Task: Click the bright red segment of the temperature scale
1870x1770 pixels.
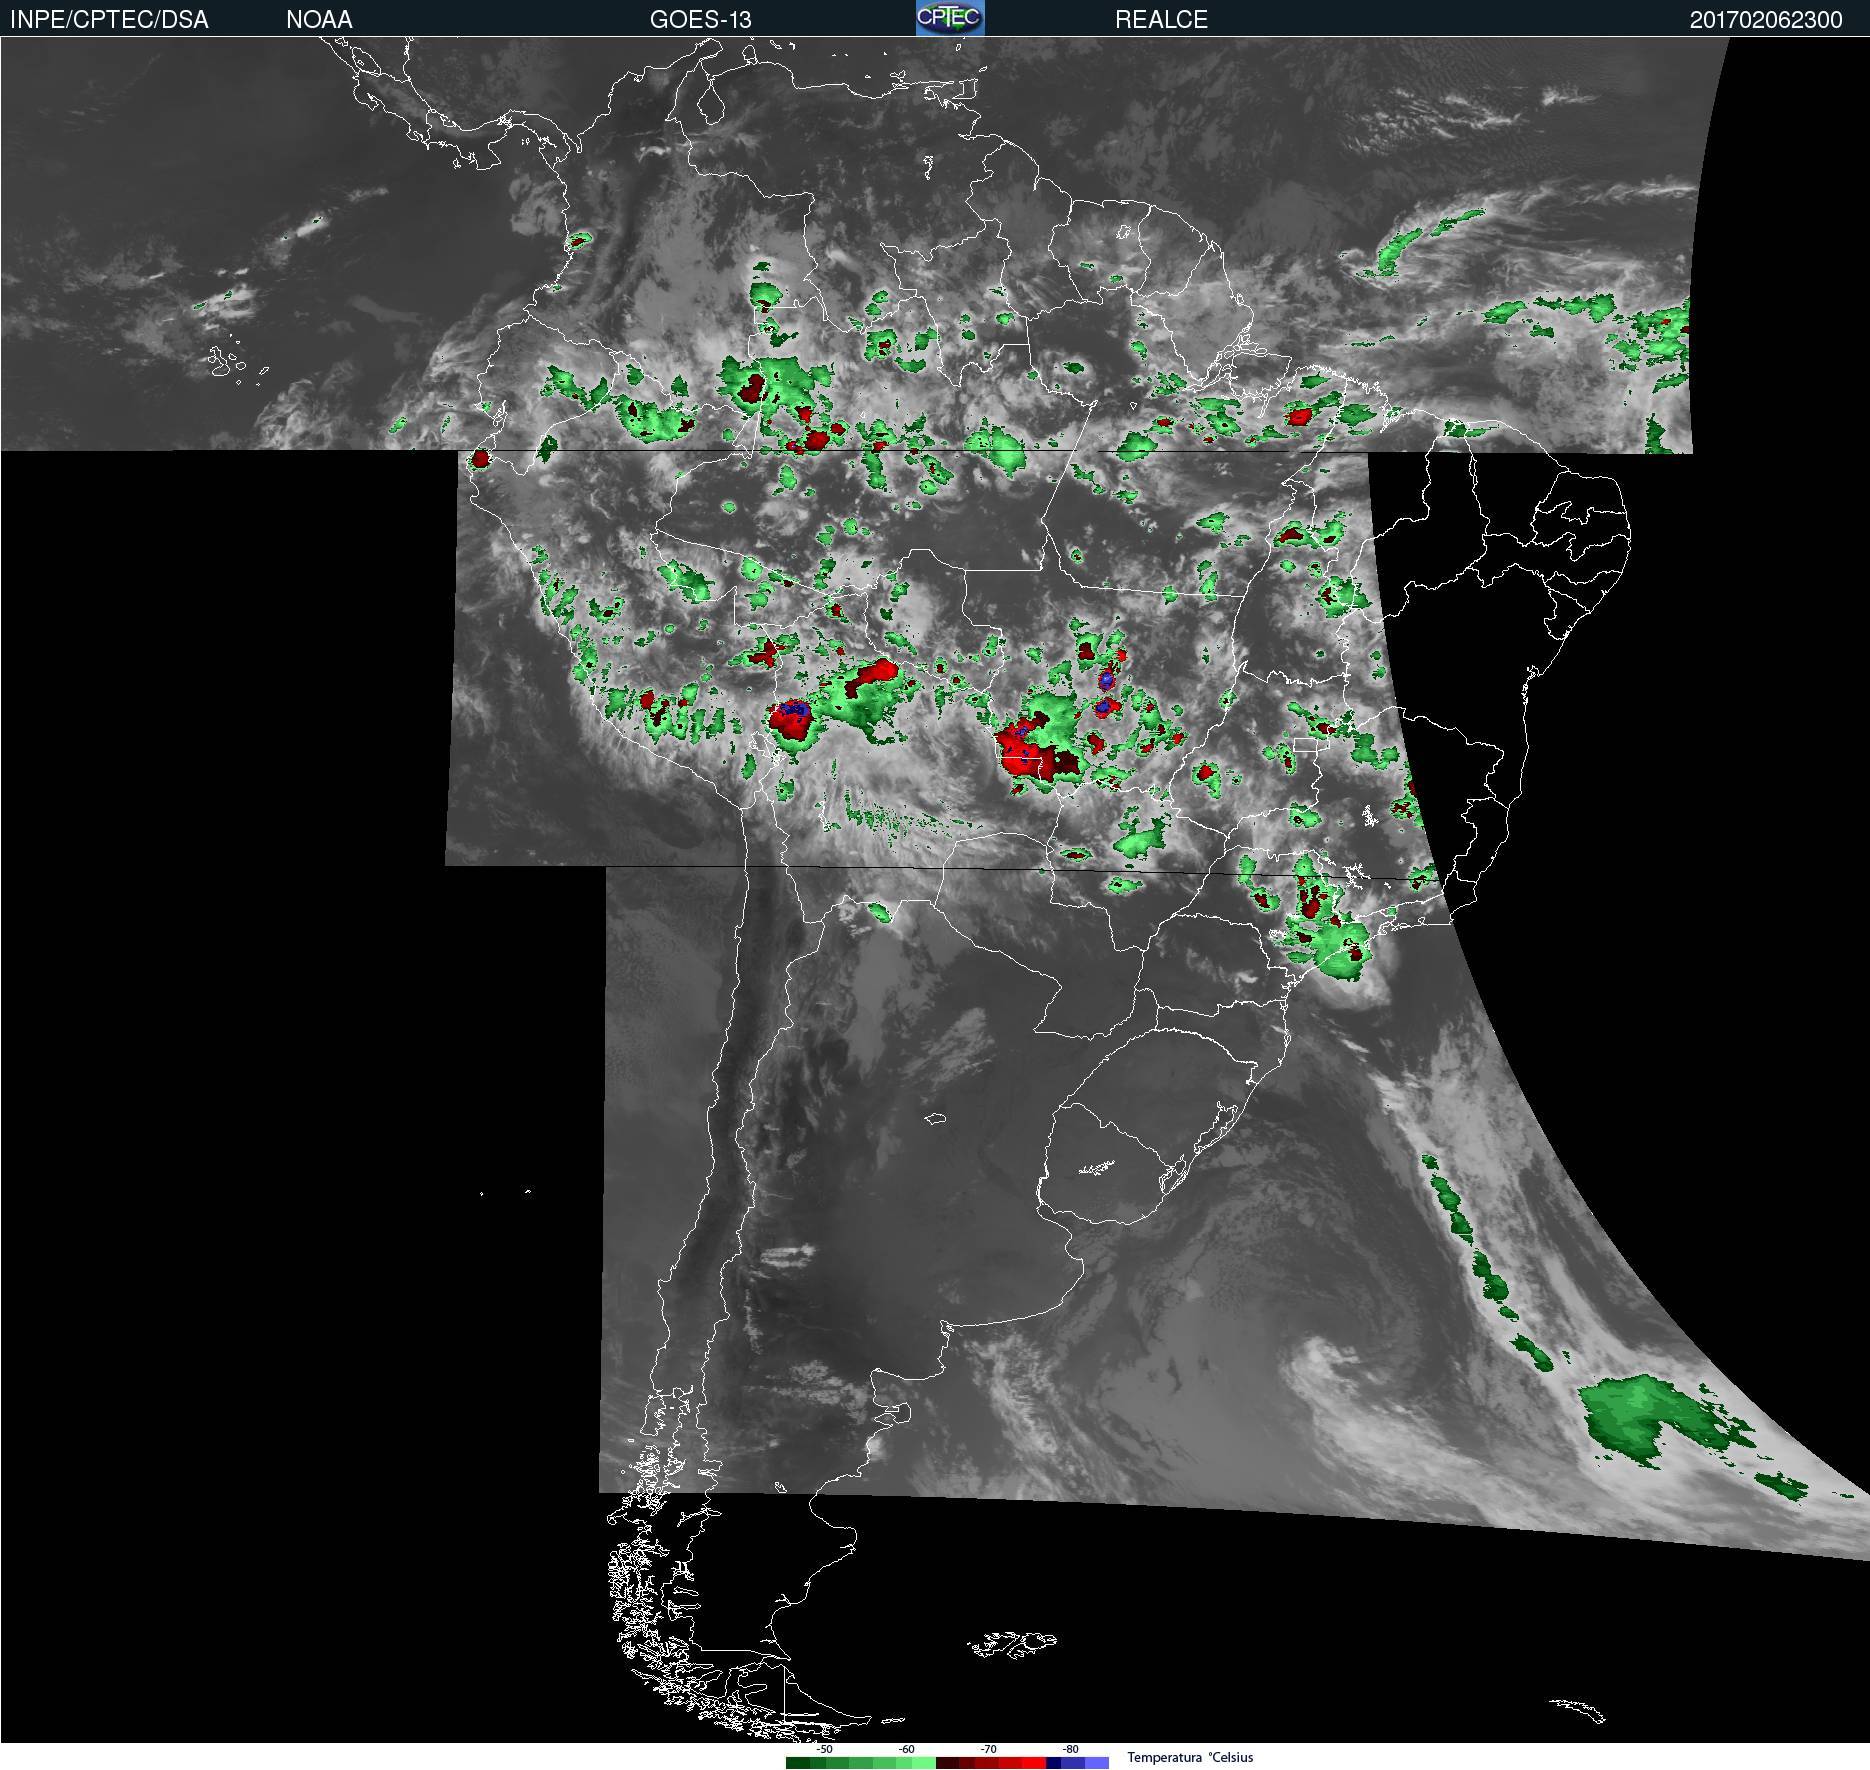Action: 1034,1762
